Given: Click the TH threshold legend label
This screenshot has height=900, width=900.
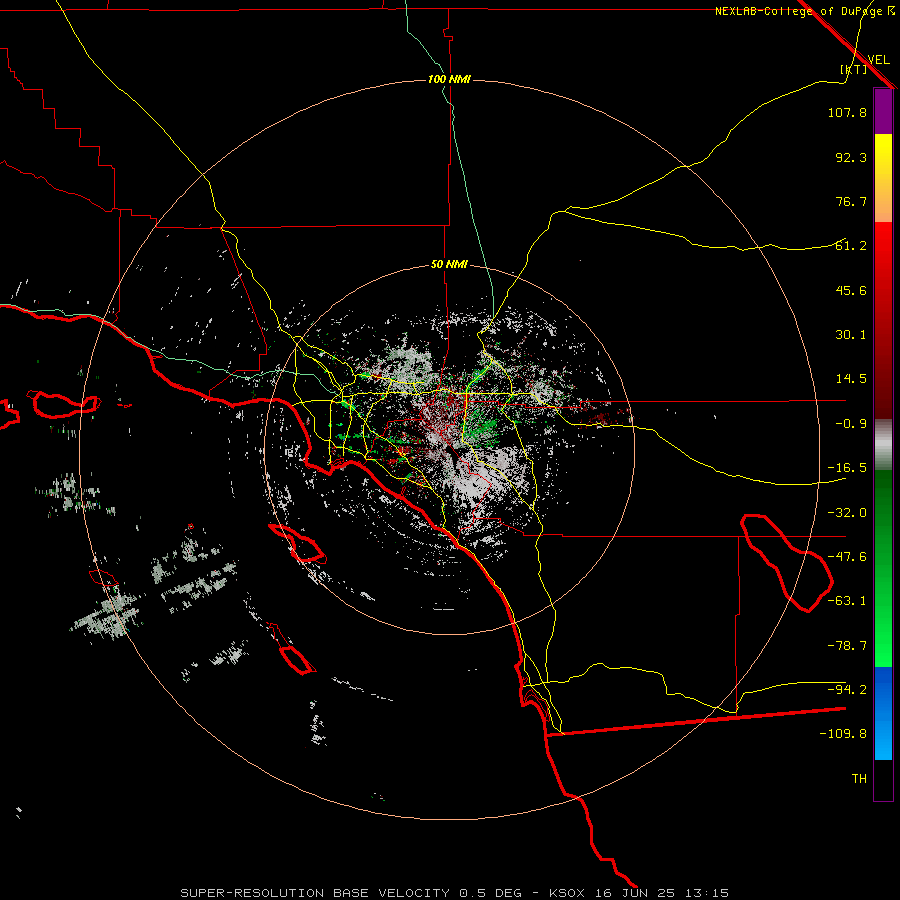Looking at the screenshot, I should point(859,779).
